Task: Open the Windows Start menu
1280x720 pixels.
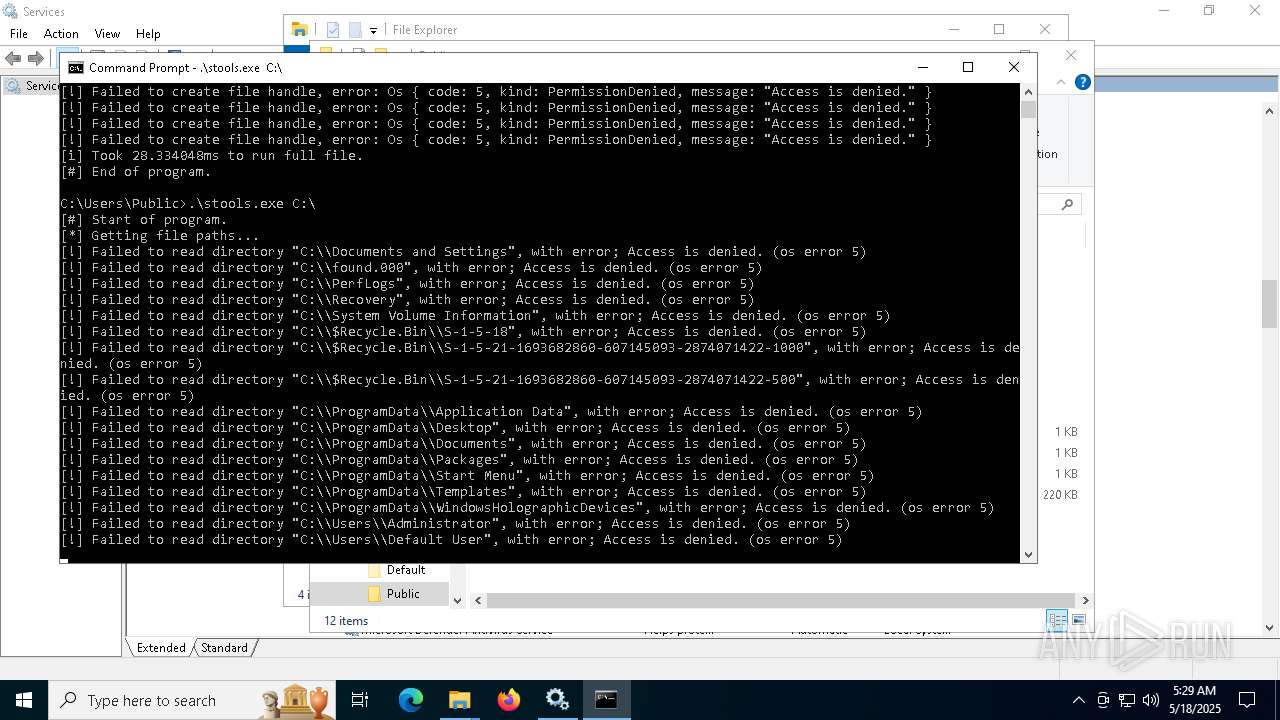Action: point(24,700)
